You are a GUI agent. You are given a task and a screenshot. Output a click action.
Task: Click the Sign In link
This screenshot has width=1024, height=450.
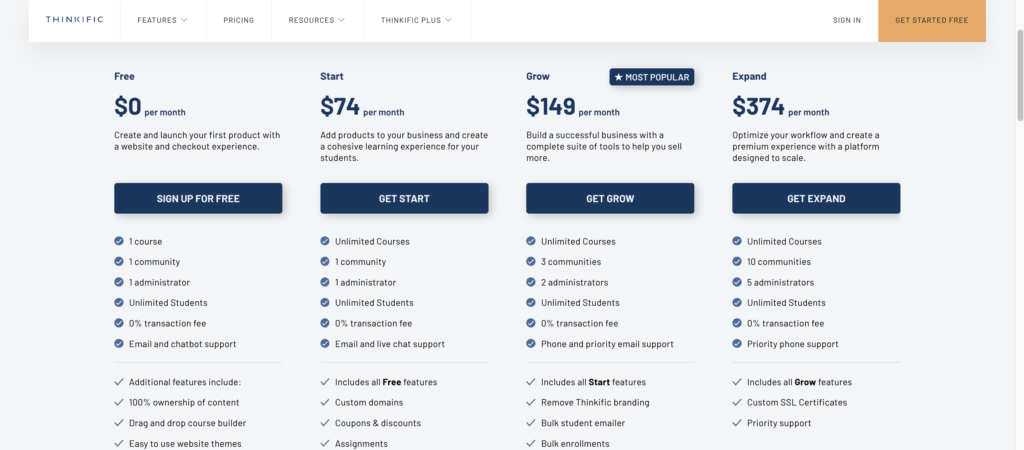pyautogui.click(x=846, y=20)
